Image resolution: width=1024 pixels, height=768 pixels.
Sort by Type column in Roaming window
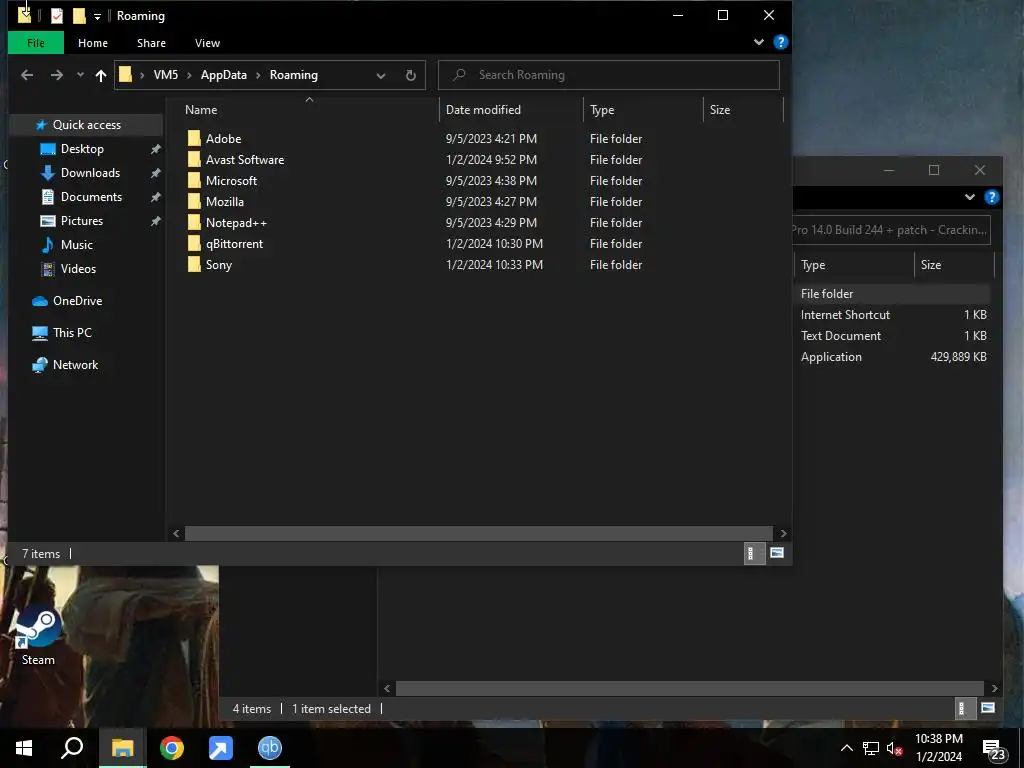602,110
